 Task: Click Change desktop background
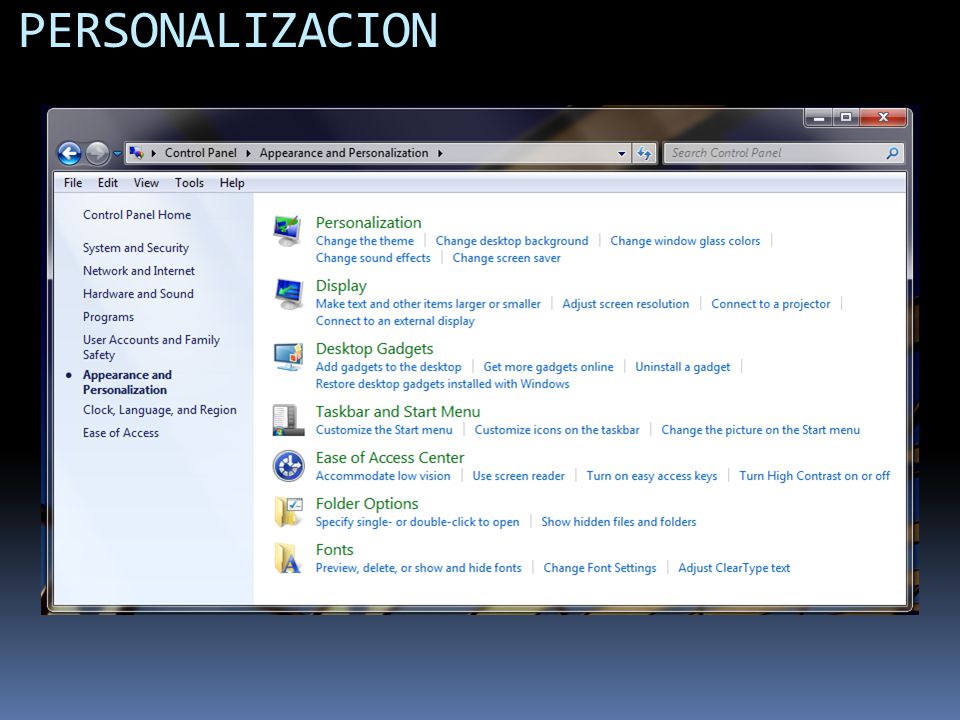(x=512, y=241)
